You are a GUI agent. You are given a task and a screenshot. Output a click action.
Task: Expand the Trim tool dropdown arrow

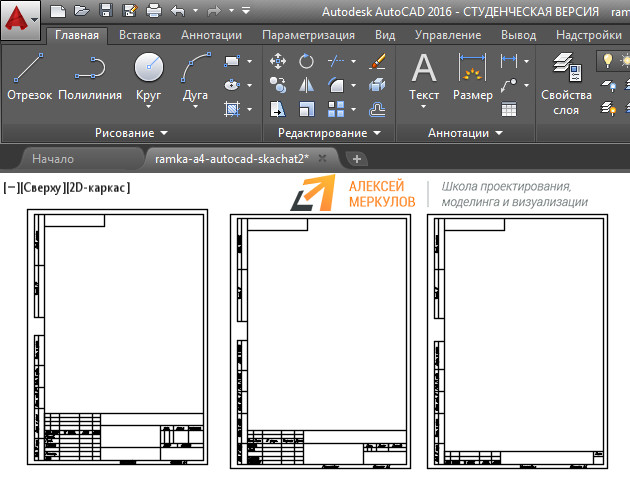(x=354, y=61)
